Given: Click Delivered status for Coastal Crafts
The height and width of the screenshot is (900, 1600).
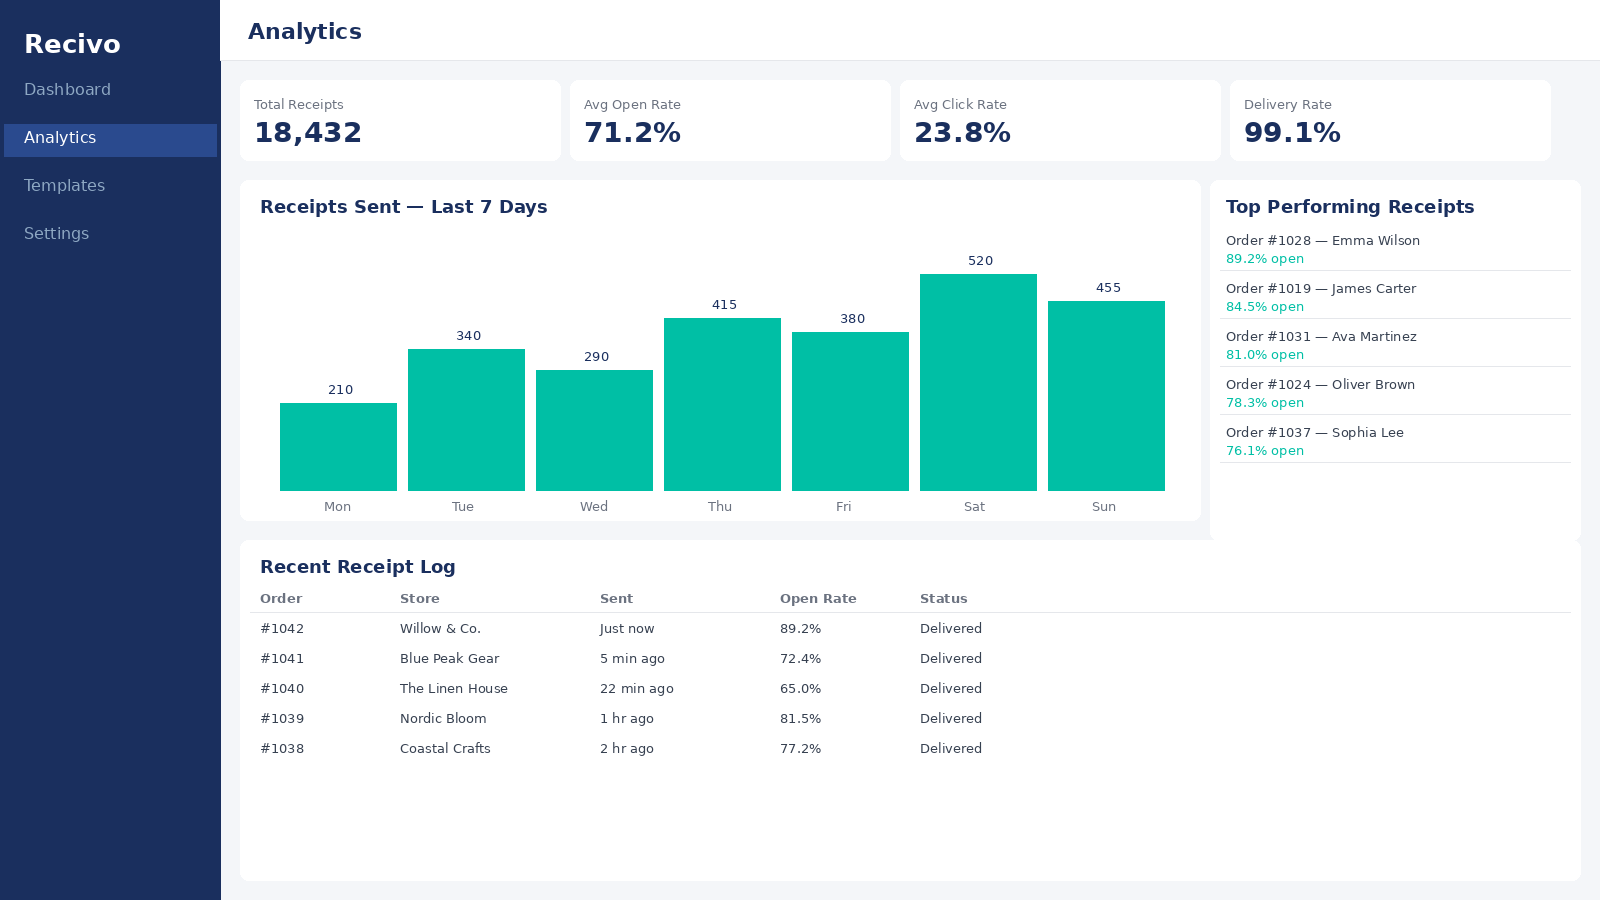Looking at the screenshot, I should pyautogui.click(x=951, y=749).
